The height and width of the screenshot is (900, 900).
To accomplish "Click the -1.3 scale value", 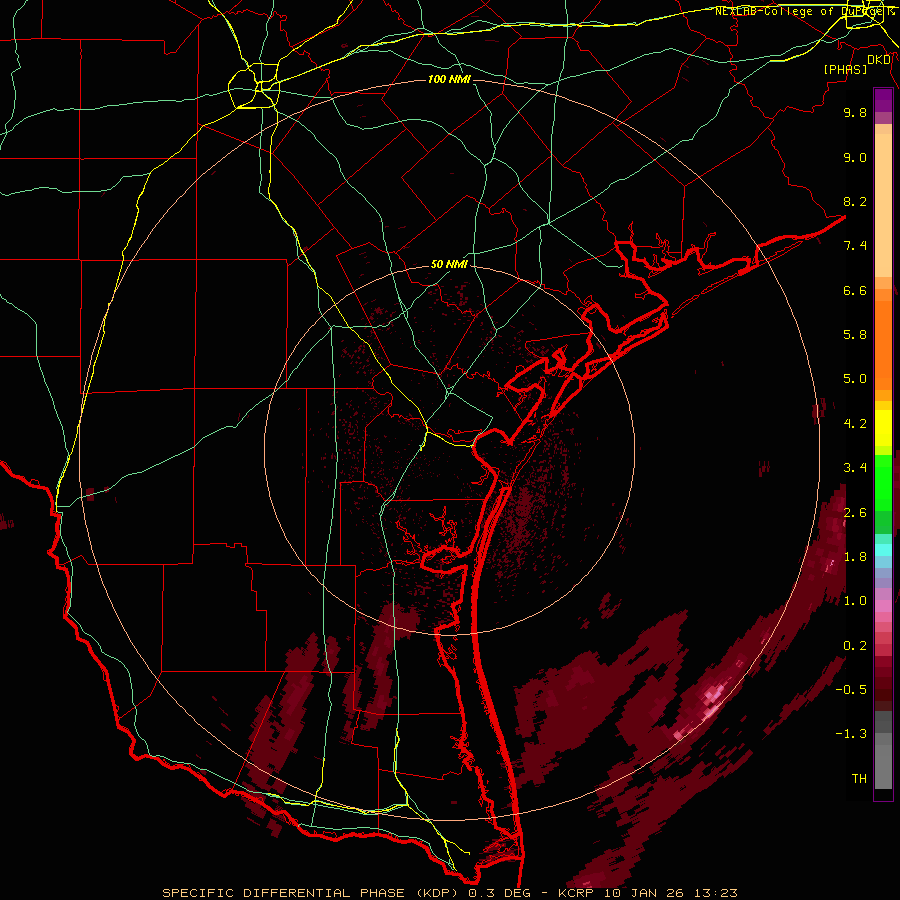I will tap(851, 734).
